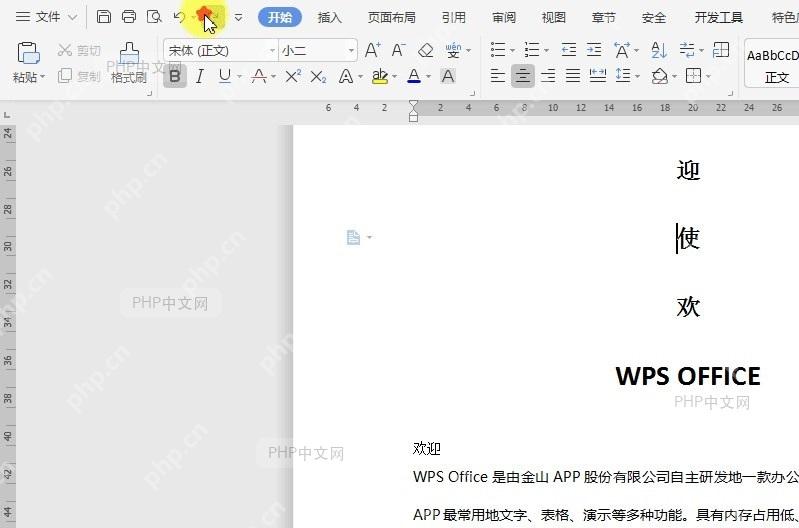
Task: Expand the font color dropdown arrow
Action: click(428, 77)
